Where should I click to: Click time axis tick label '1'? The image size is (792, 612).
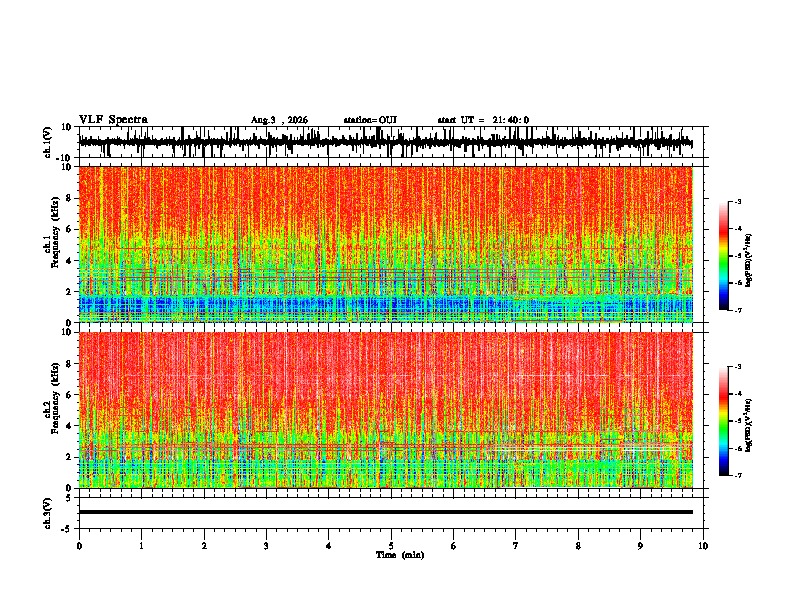[x=141, y=546]
